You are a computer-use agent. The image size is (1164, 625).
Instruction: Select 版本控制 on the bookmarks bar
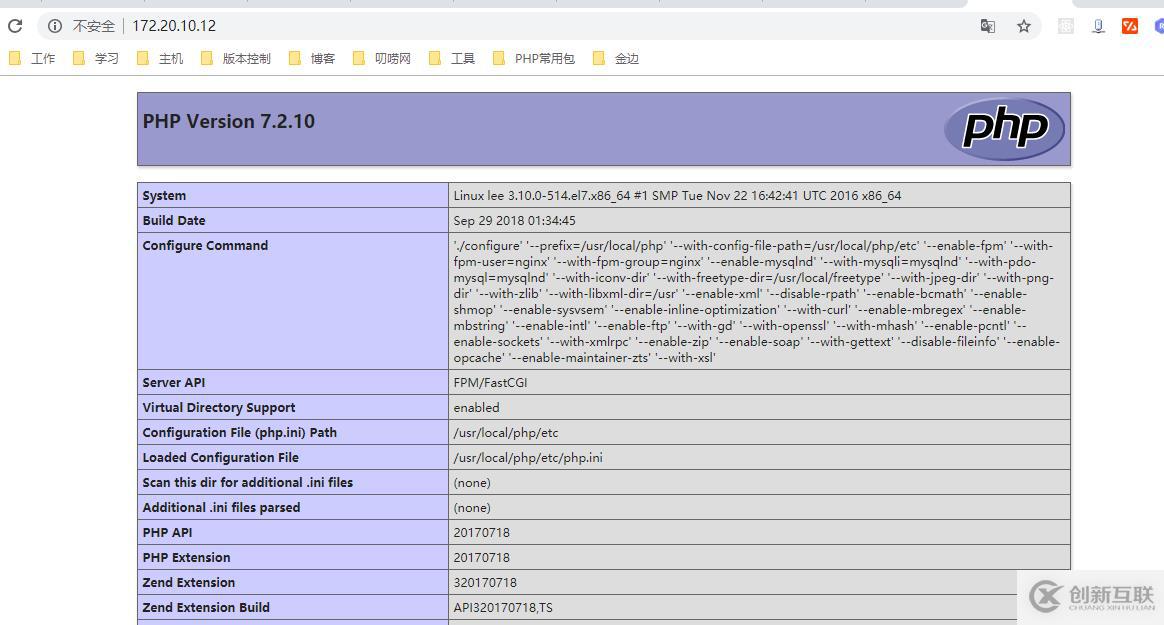click(x=244, y=58)
